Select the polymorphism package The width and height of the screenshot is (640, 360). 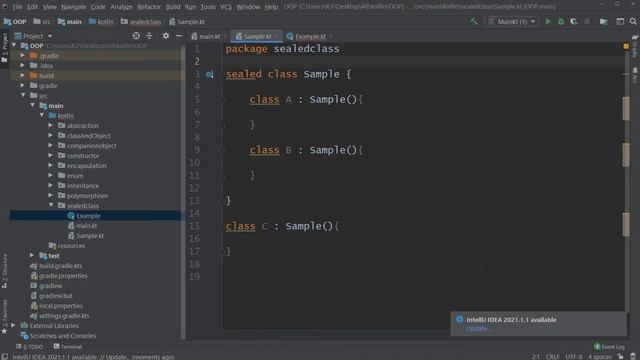pyautogui.click(x=87, y=196)
